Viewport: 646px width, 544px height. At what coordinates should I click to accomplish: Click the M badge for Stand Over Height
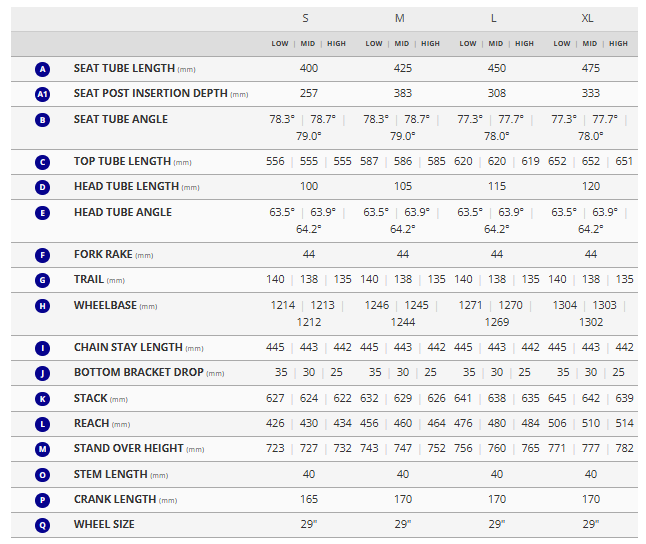click(x=42, y=449)
